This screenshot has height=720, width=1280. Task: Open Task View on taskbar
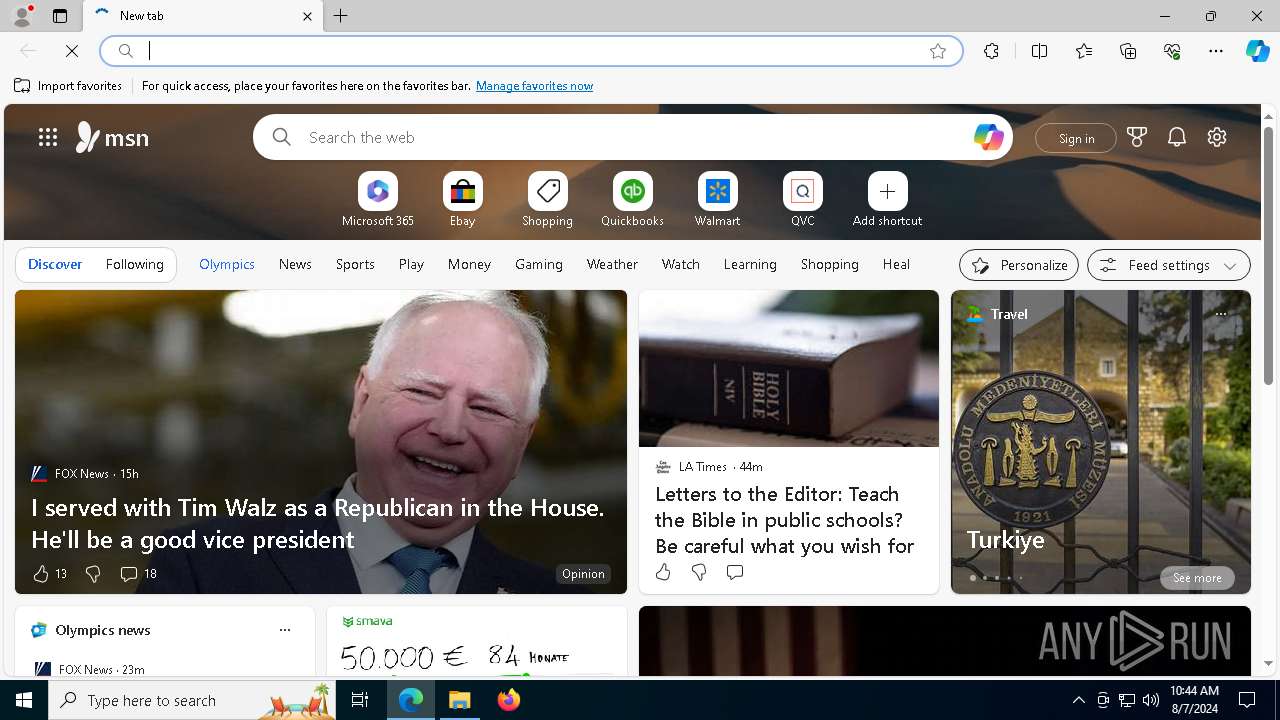coord(360,700)
